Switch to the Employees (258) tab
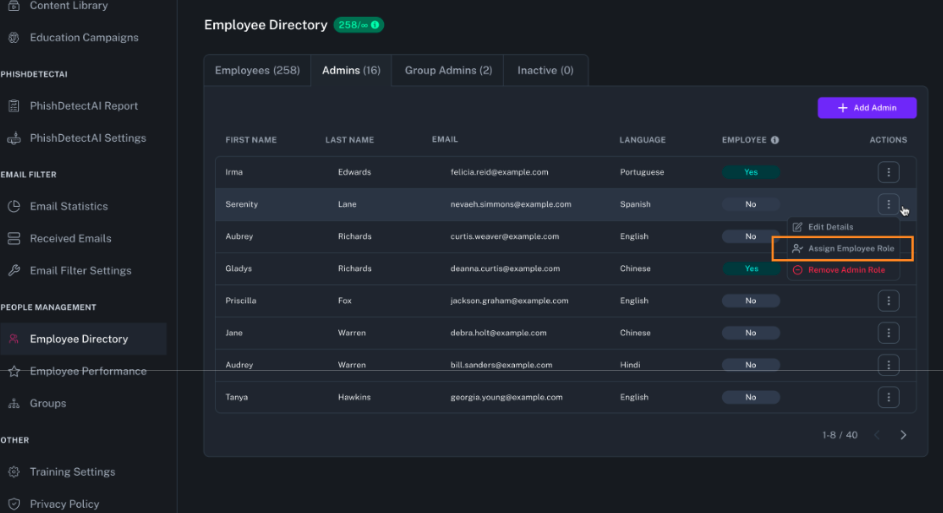Screen dimensions: 943x513 [x=257, y=71]
